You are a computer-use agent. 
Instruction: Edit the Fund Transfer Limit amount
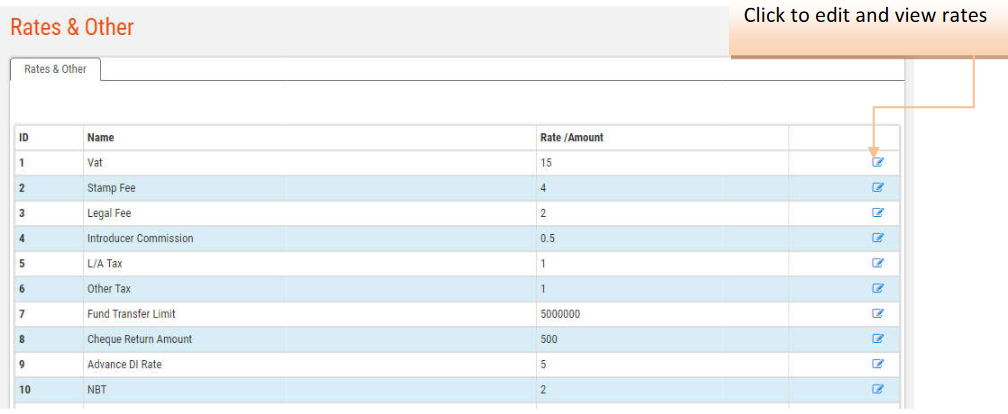point(878,313)
